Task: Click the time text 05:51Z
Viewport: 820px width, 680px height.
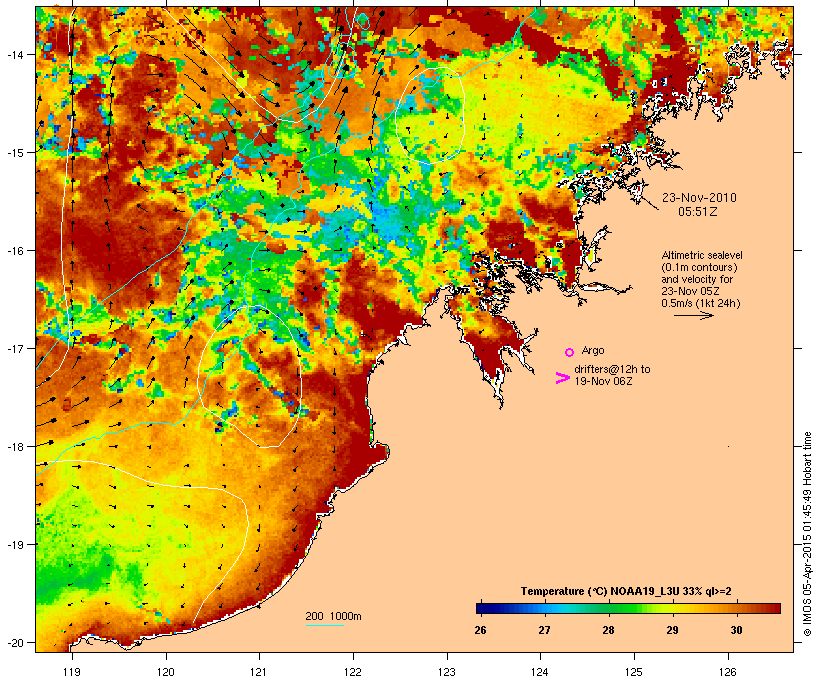Action: (698, 212)
